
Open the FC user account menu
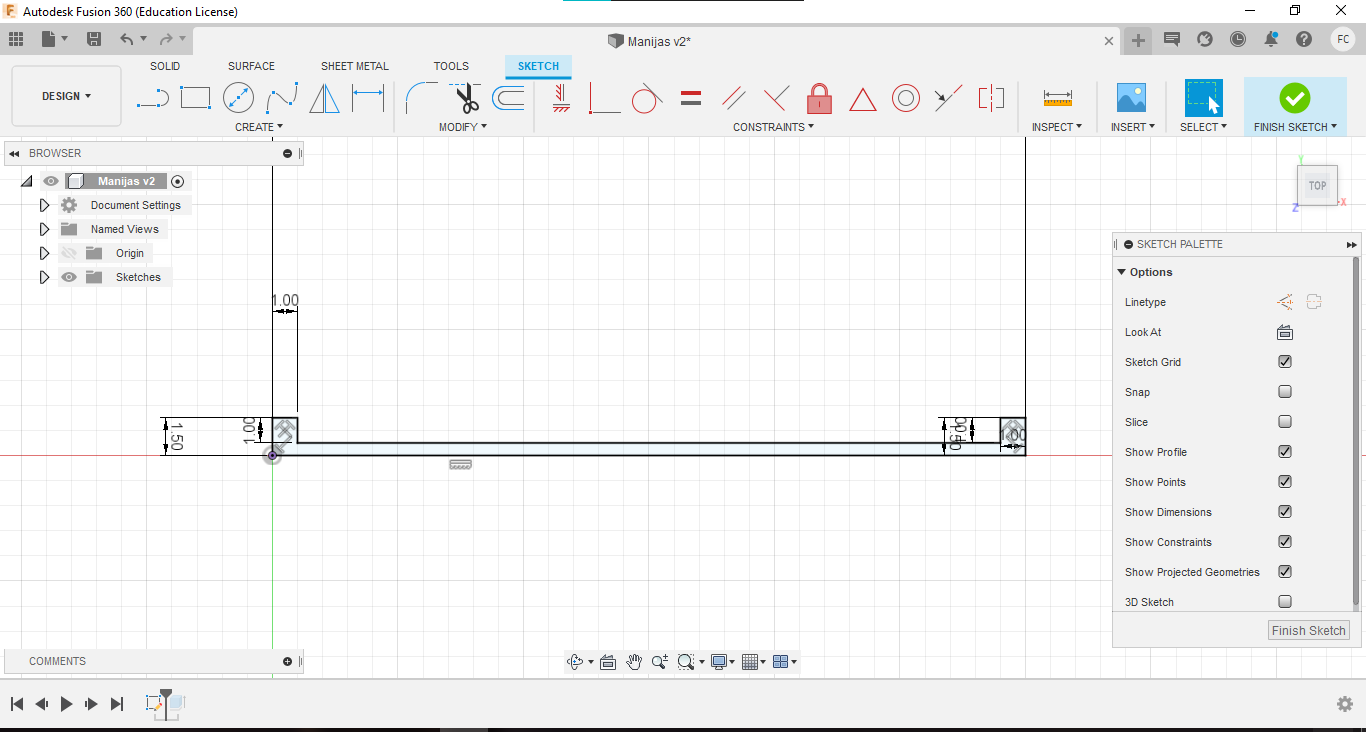(x=1343, y=39)
